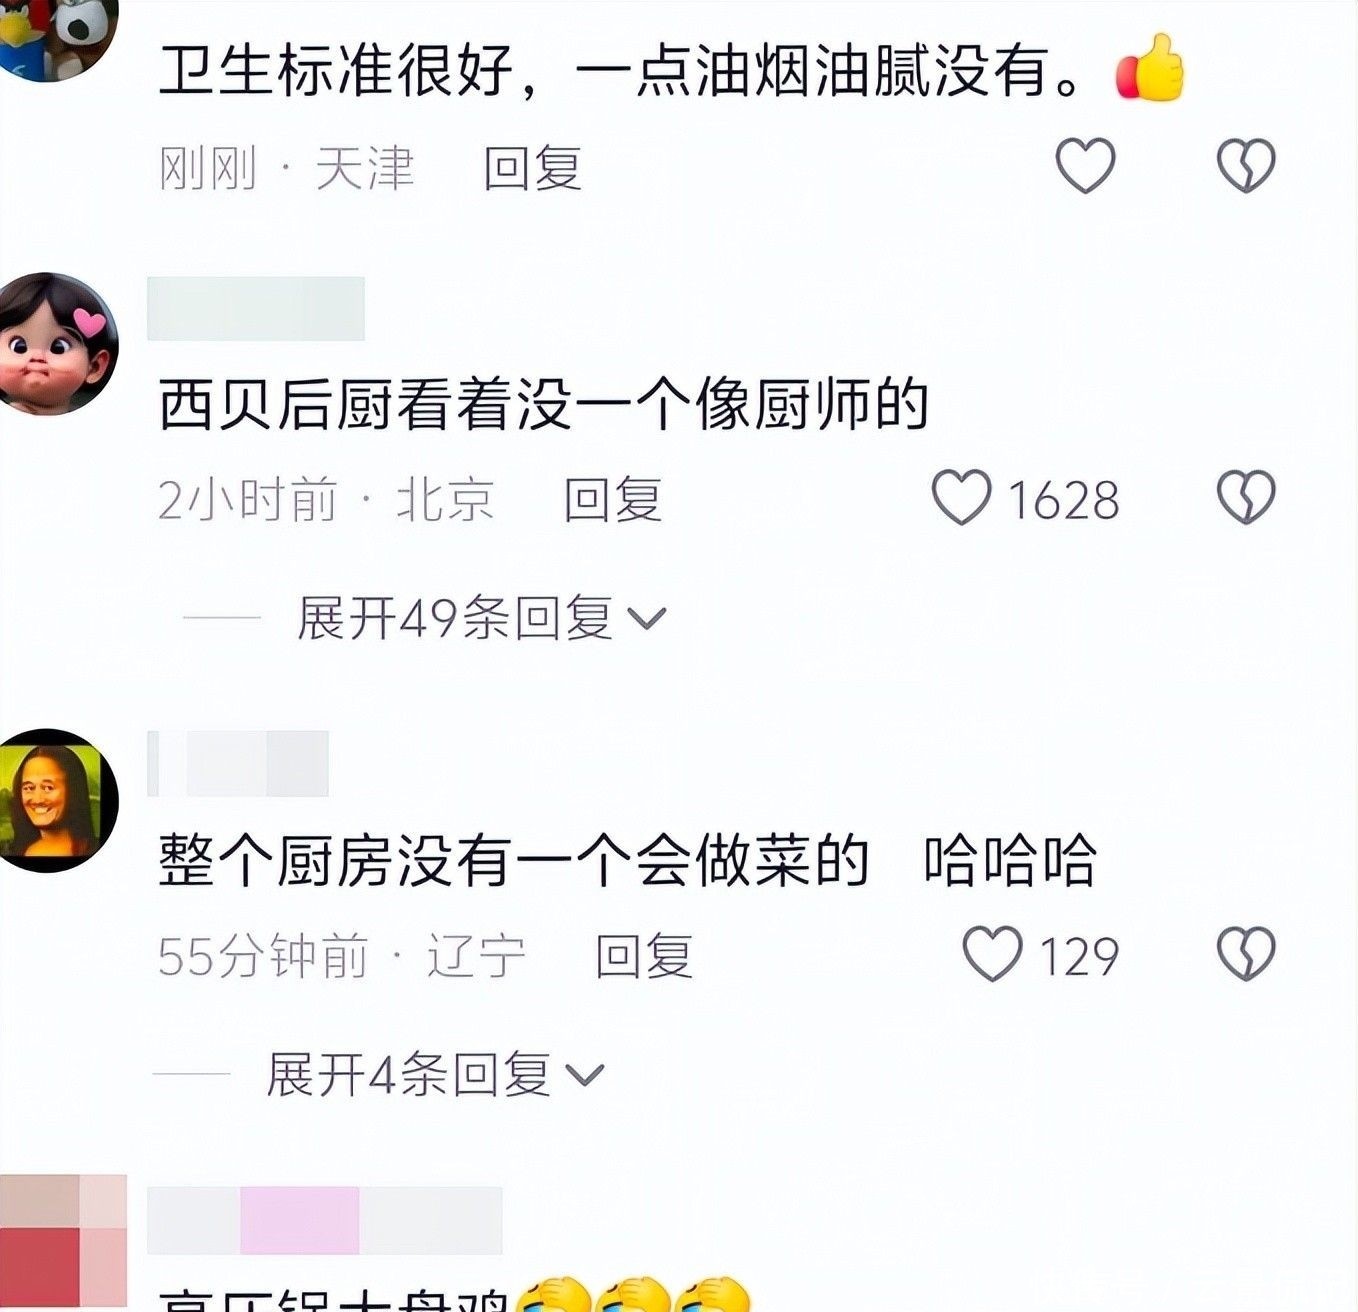Open the cartoon girl avatar profile

coord(58,343)
